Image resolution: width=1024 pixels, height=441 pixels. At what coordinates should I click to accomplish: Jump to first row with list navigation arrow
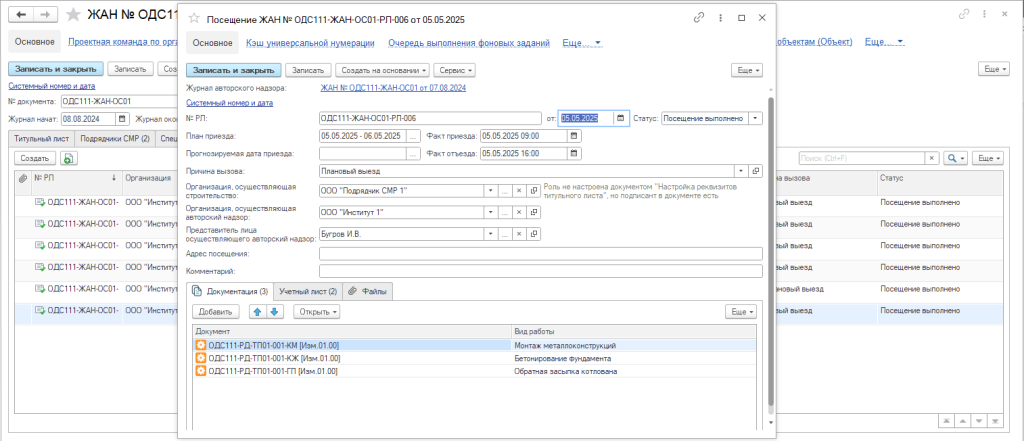pyautogui.click(x=946, y=421)
